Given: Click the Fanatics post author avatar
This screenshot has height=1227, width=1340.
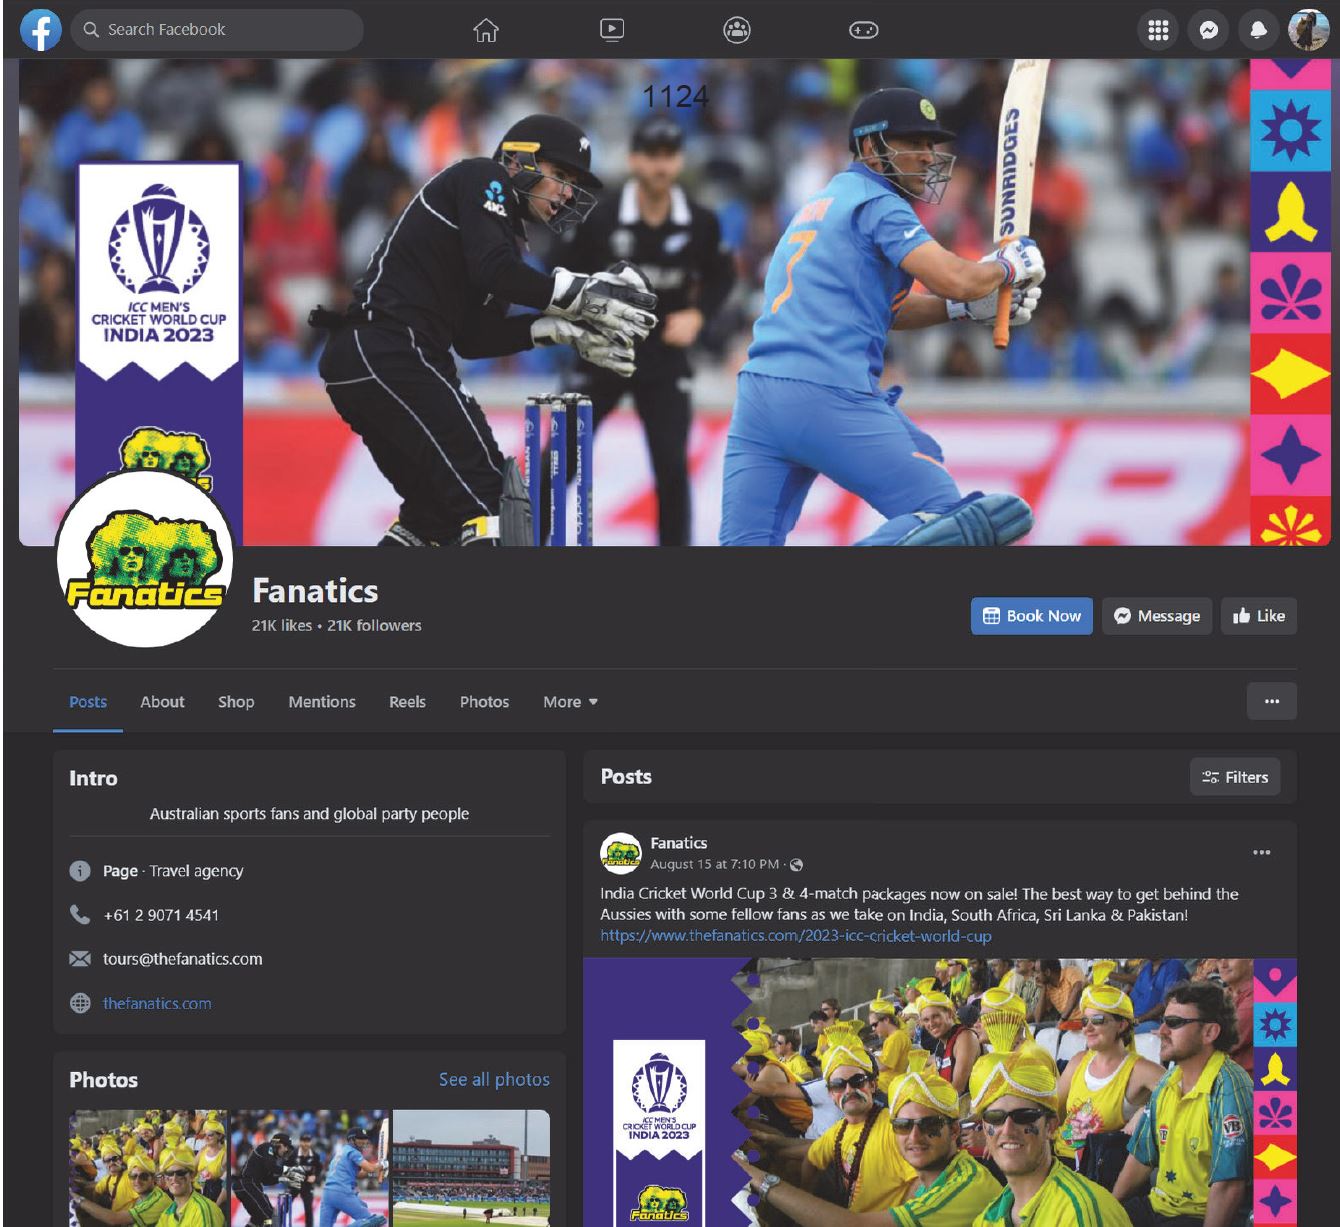Looking at the screenshot, I should tap(620, 853).
